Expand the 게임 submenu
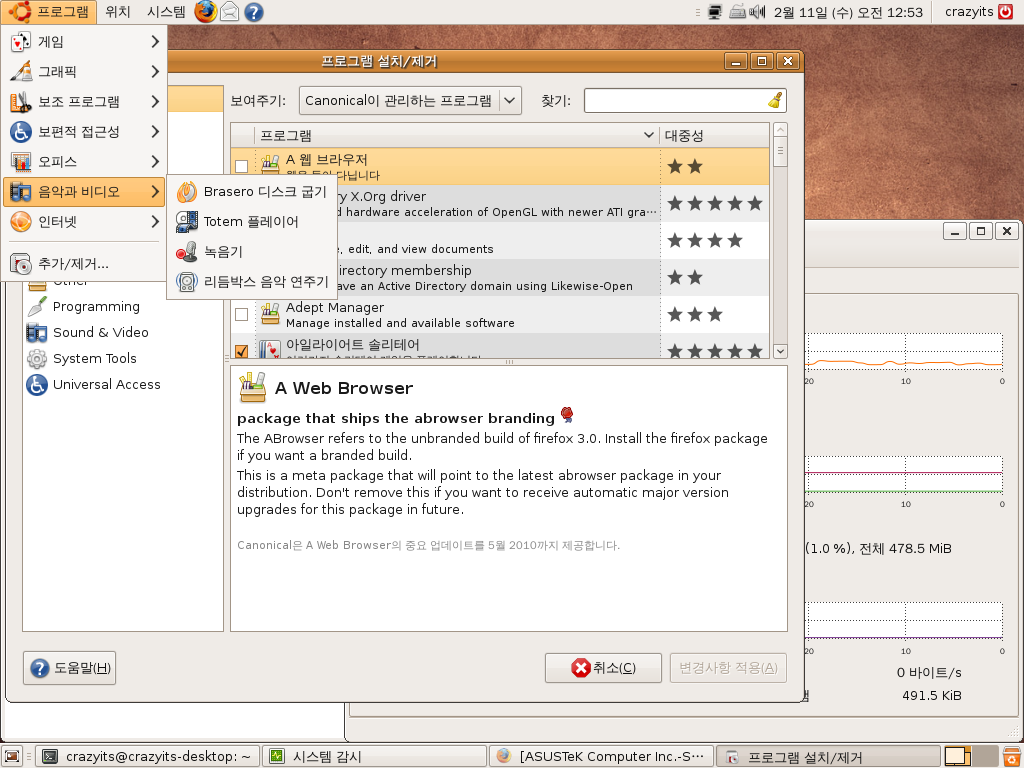1024x768 pixels. pos(84,42)
